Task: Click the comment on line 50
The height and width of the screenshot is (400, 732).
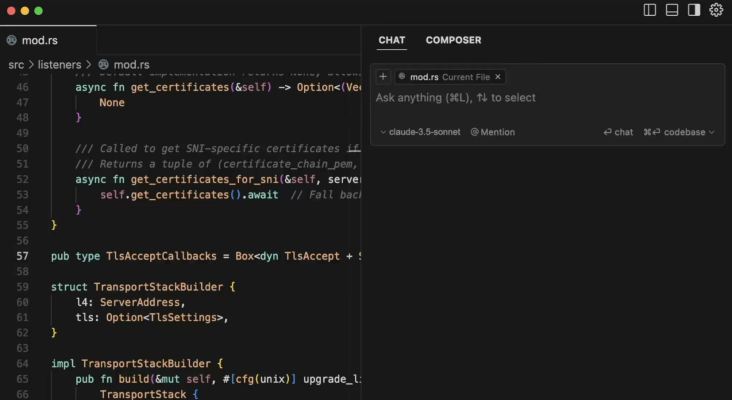Action: (x=218, y=148)
